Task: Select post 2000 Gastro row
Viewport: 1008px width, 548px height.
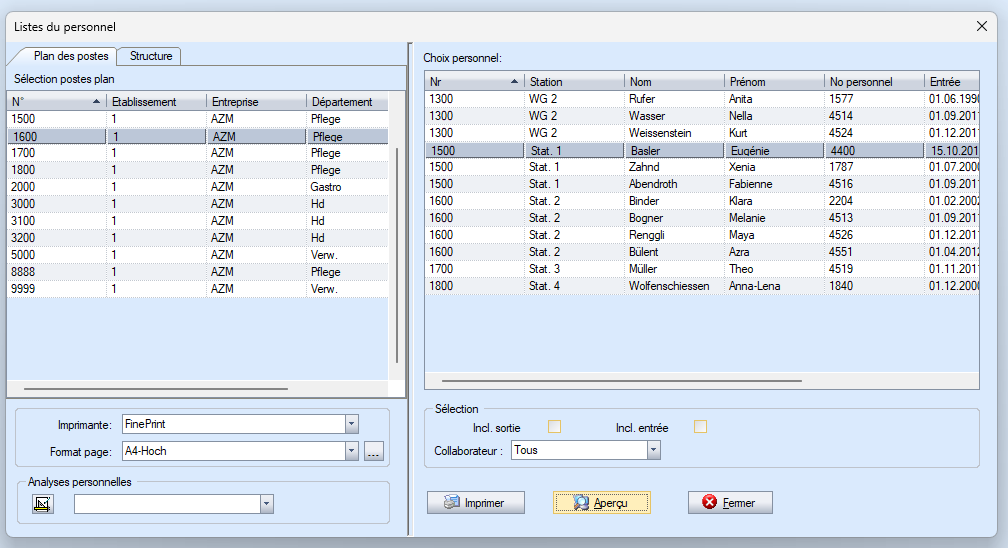Action: [x=200, y=187]
